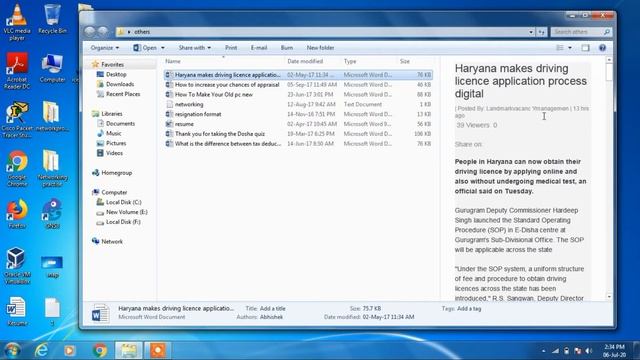Refresh the others folder view
This screenshot has height=360, width=640.
542,32
